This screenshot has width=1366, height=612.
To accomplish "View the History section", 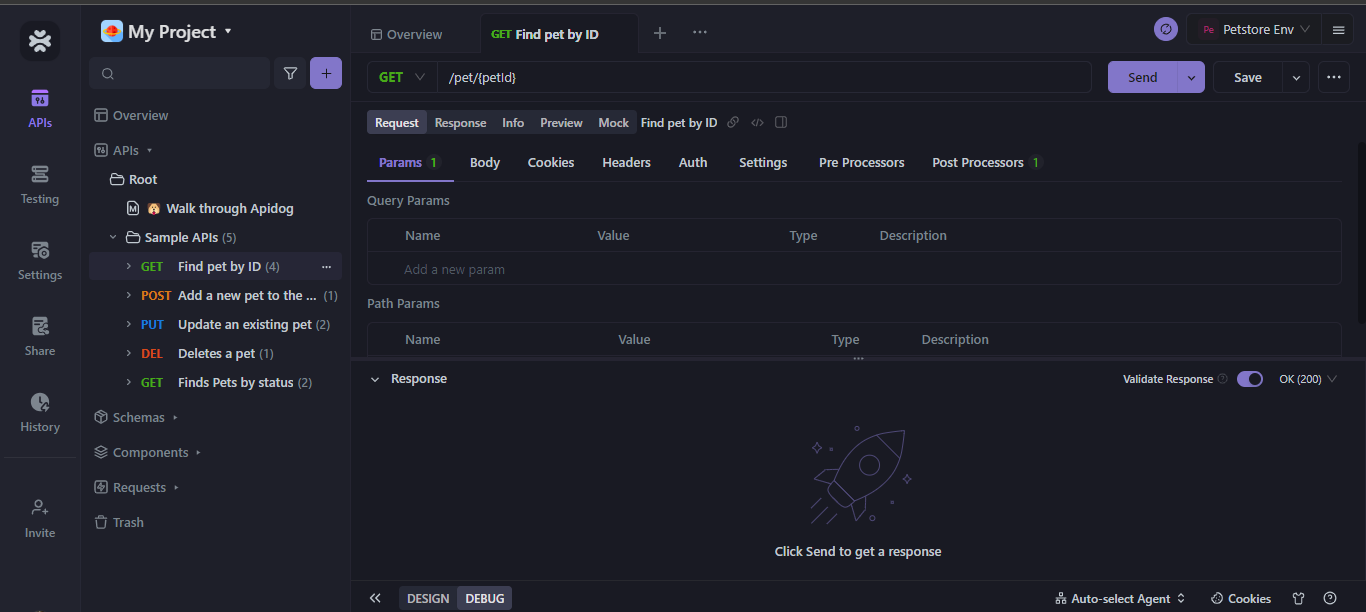I will 40,413.
